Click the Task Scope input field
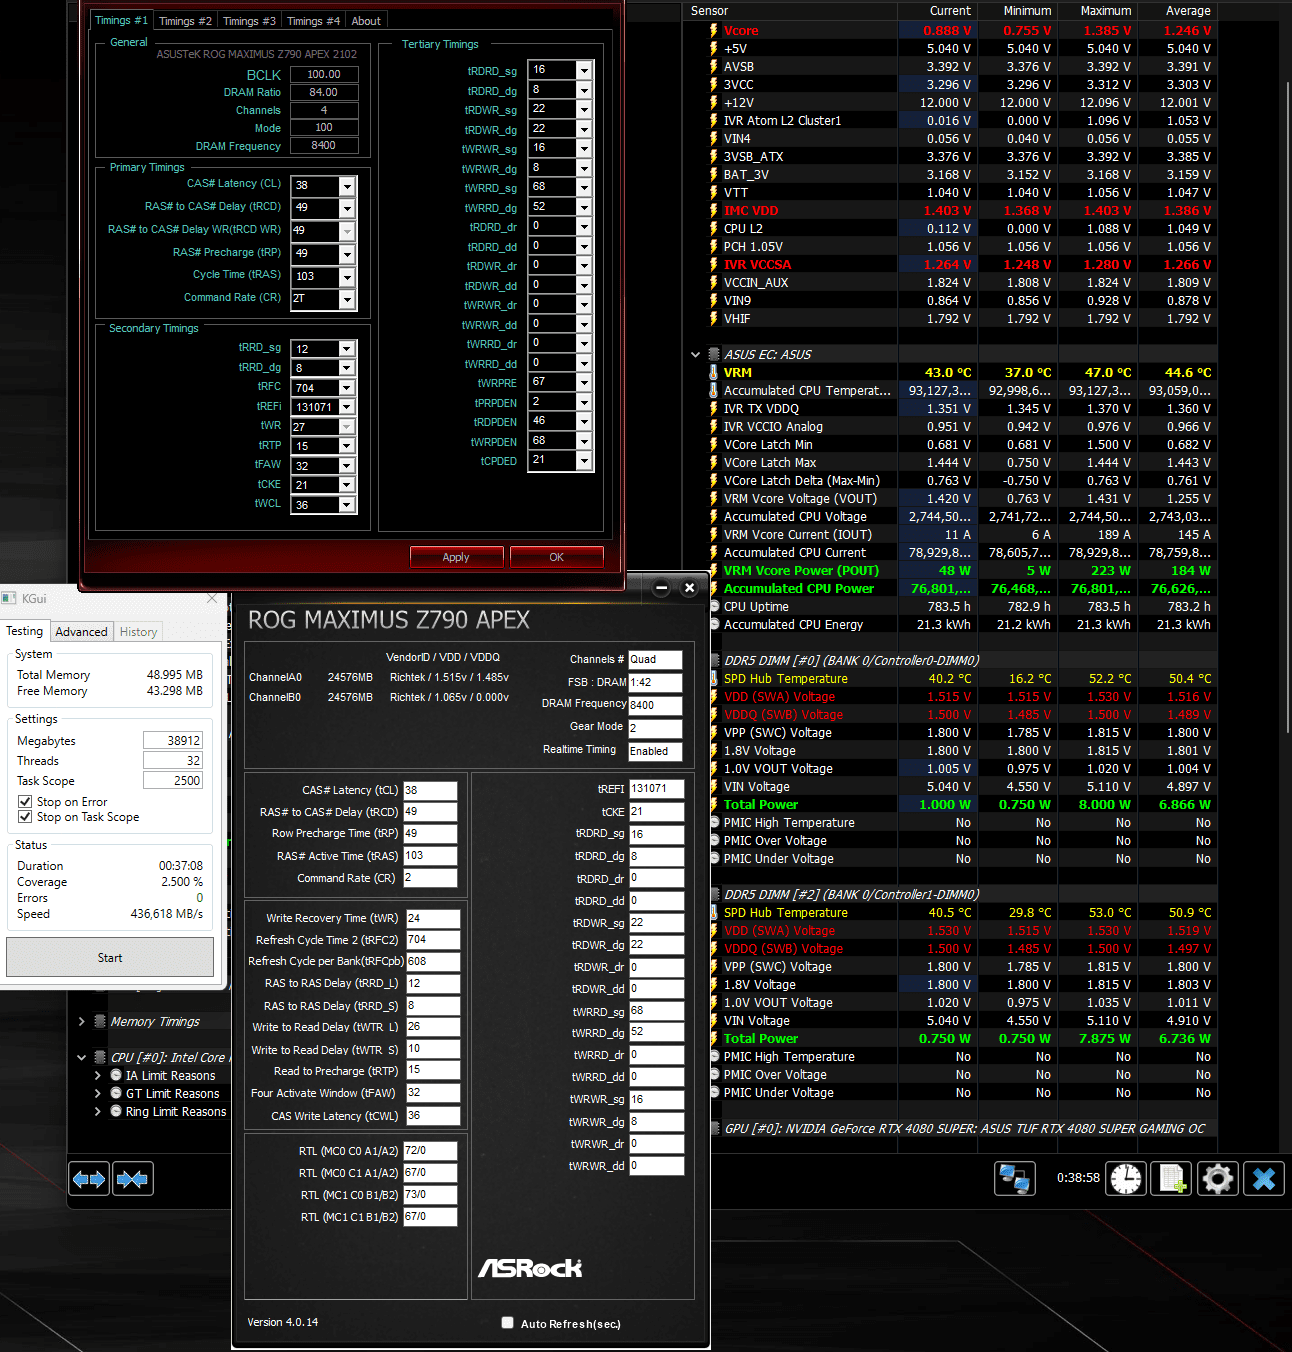The height and width of the screenshot is (1352, 1292). tap(173, 780)
